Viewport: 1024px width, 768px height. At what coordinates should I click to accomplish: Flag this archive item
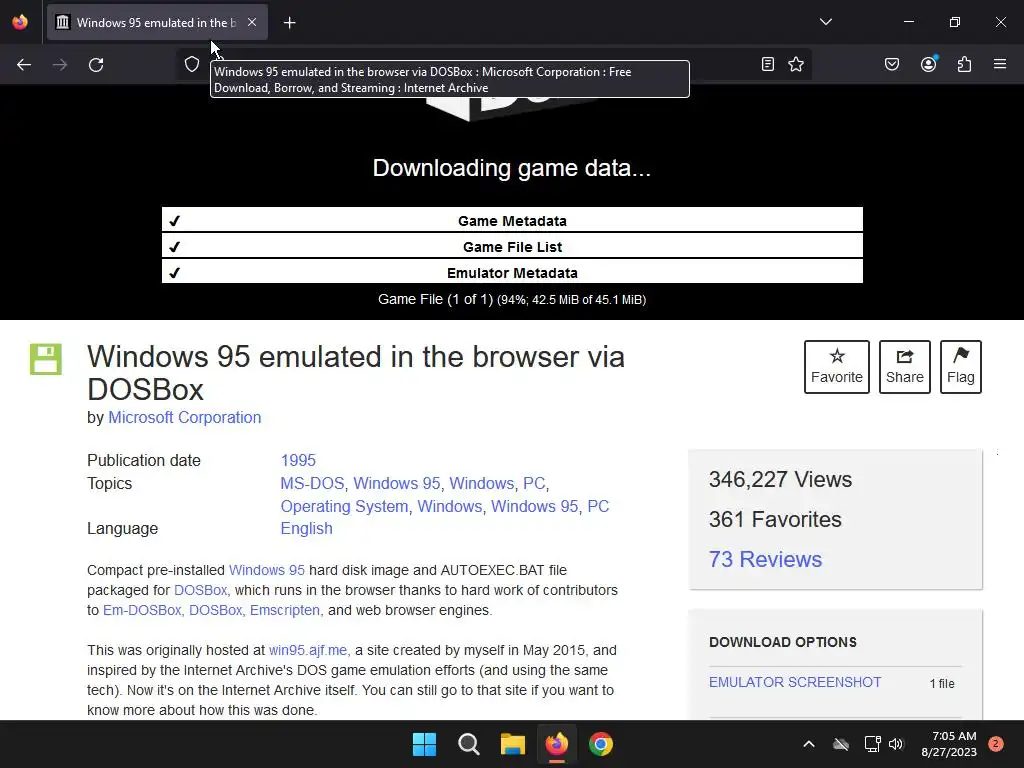click(x=961, y=366)
